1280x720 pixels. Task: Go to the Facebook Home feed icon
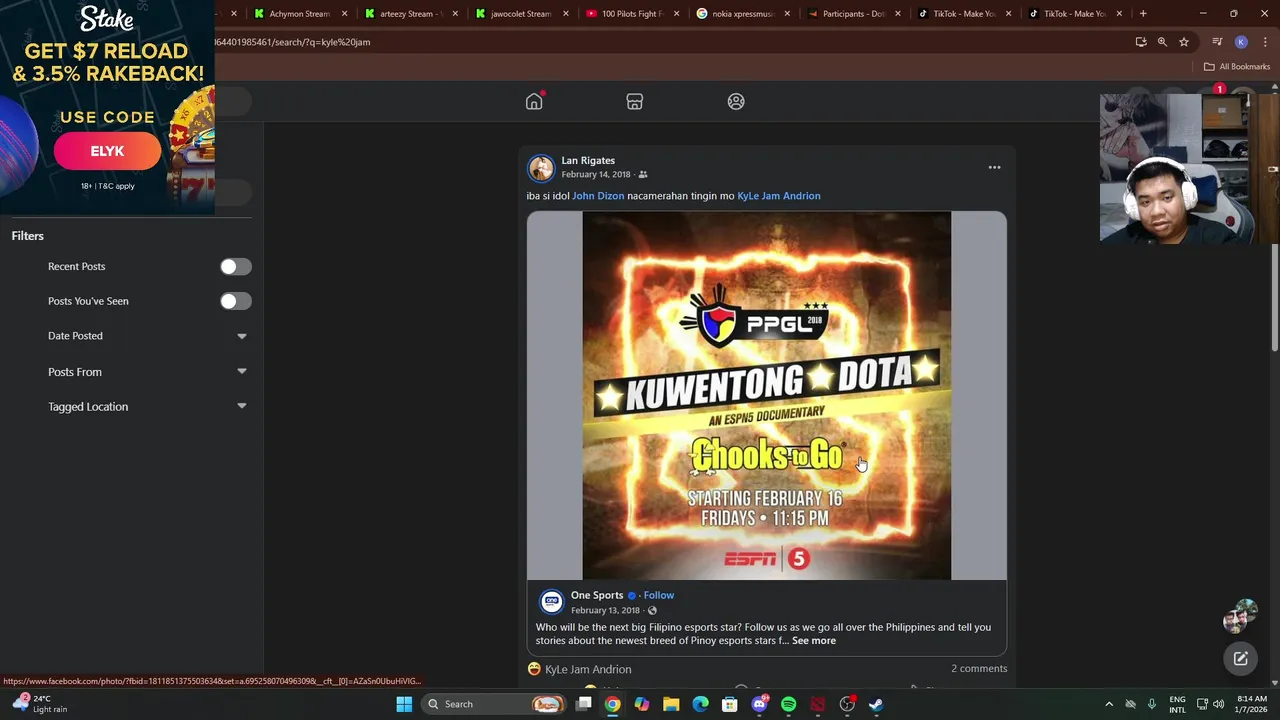tap(534, 102)
